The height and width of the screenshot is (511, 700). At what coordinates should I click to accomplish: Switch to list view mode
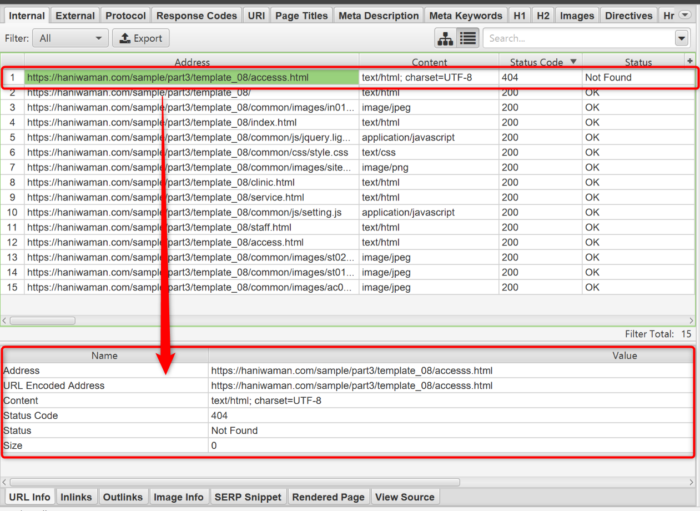[x=467, y=38]
